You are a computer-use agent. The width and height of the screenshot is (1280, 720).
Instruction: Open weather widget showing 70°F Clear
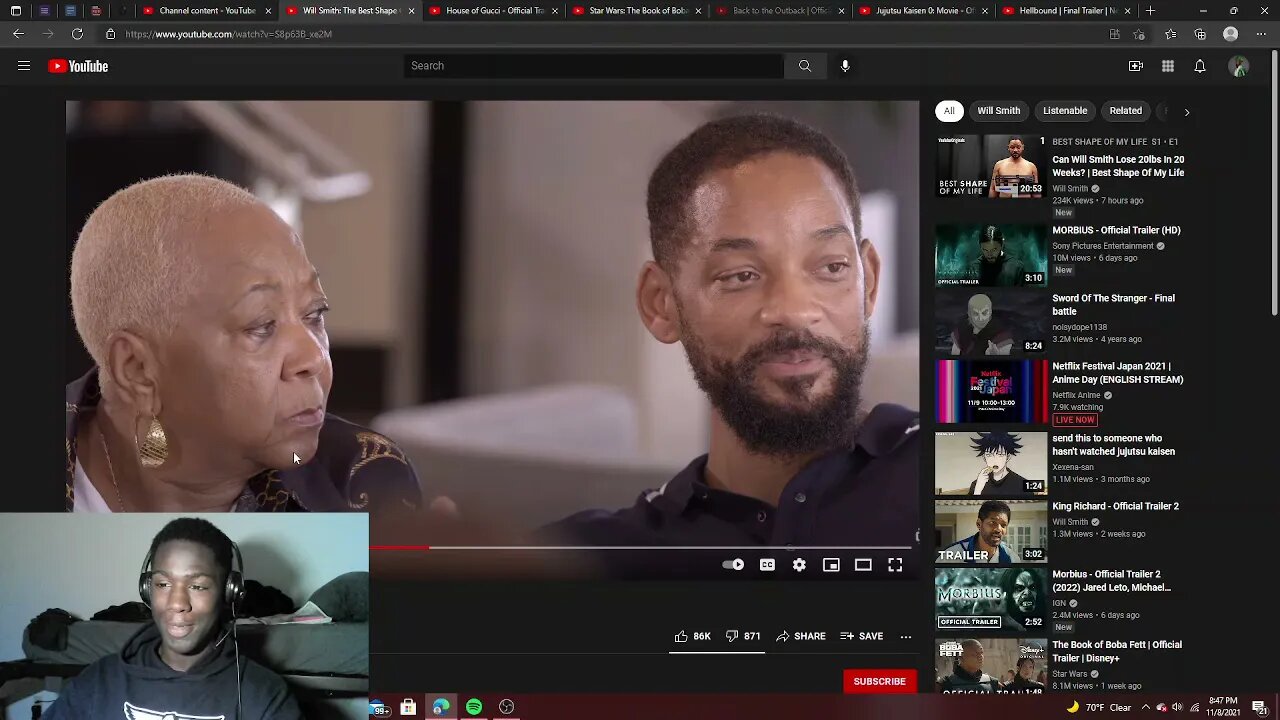(x=1097, y=708)
